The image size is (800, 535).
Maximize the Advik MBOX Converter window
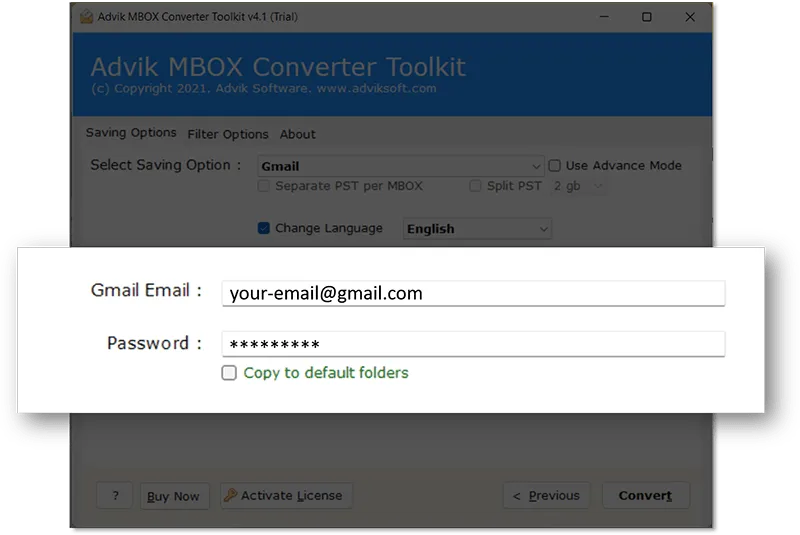(x=646, y=17)
